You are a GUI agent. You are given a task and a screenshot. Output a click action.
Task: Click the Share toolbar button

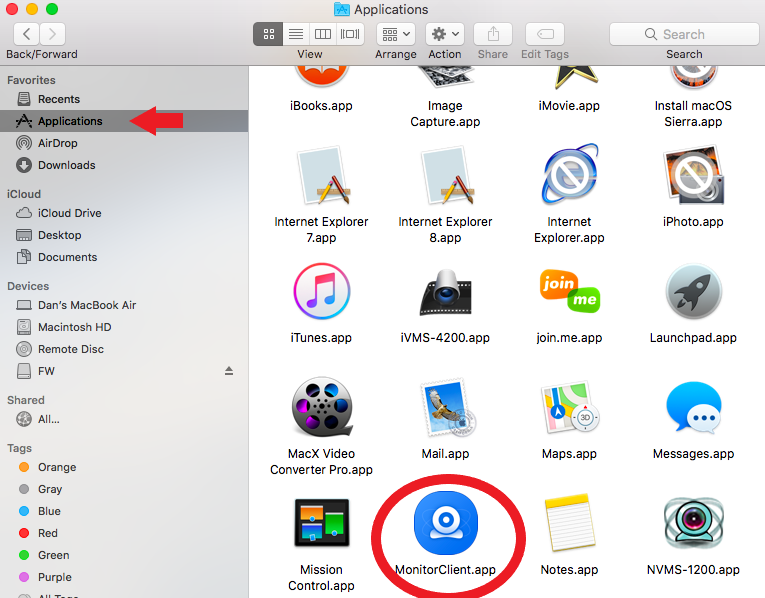492,34
